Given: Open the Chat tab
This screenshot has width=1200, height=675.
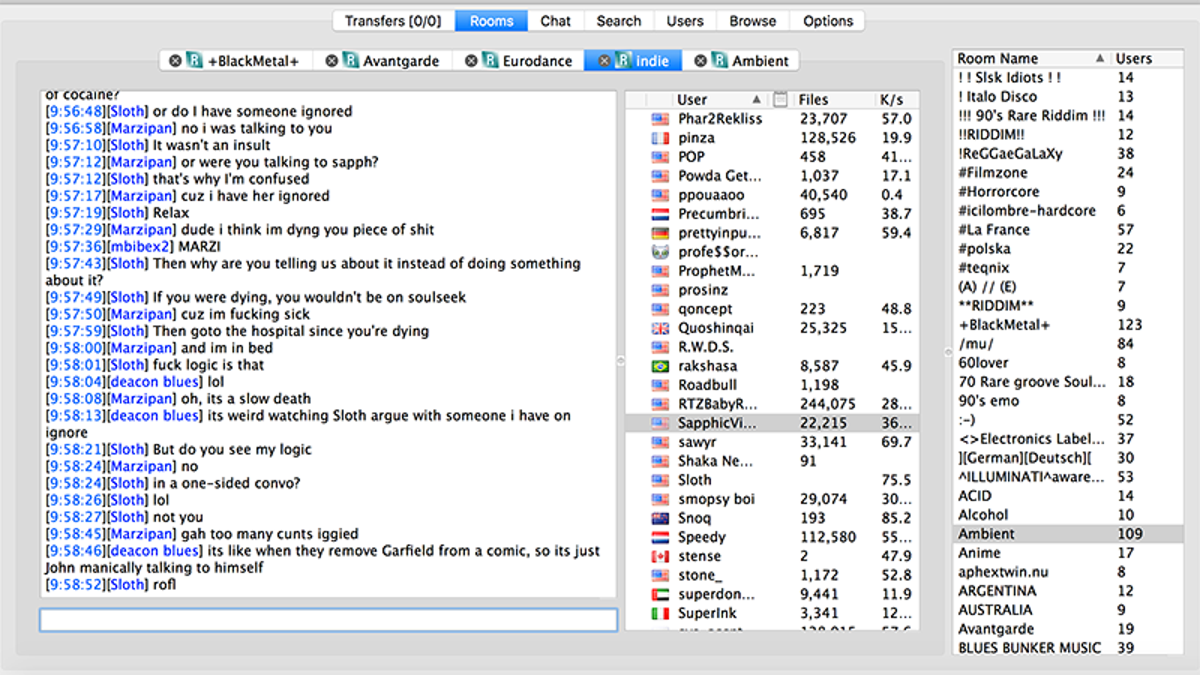Looking at the screenshot, I should [556, 20].
